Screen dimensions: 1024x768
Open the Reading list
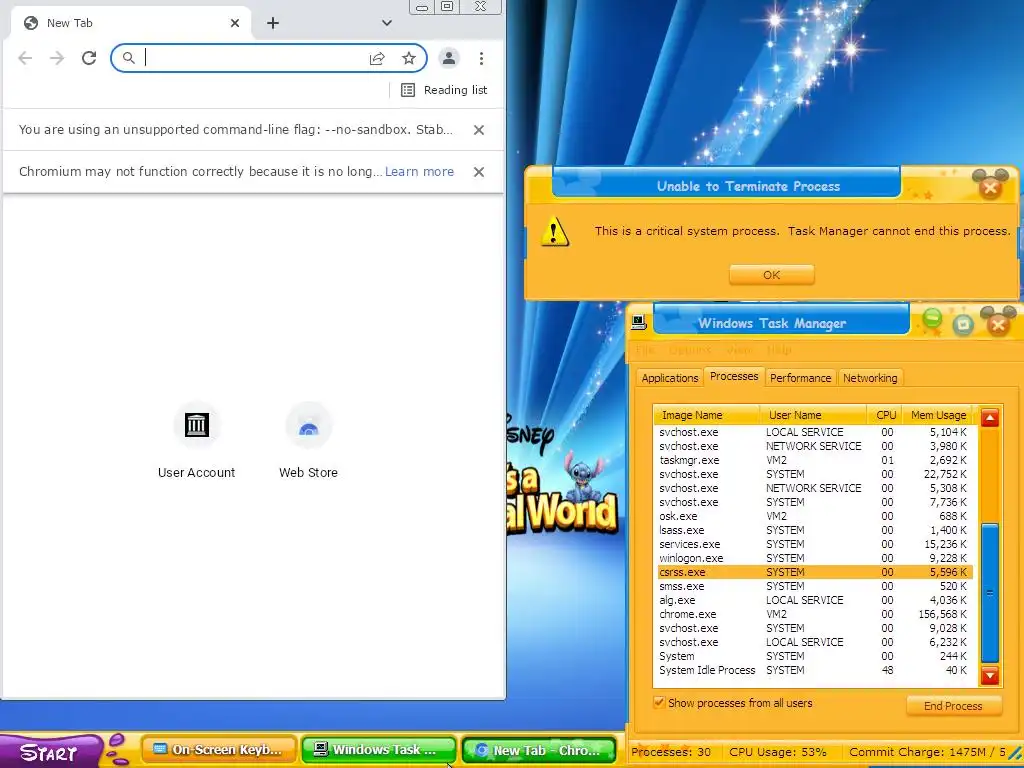pyautogui.click(x=444, y=90)
